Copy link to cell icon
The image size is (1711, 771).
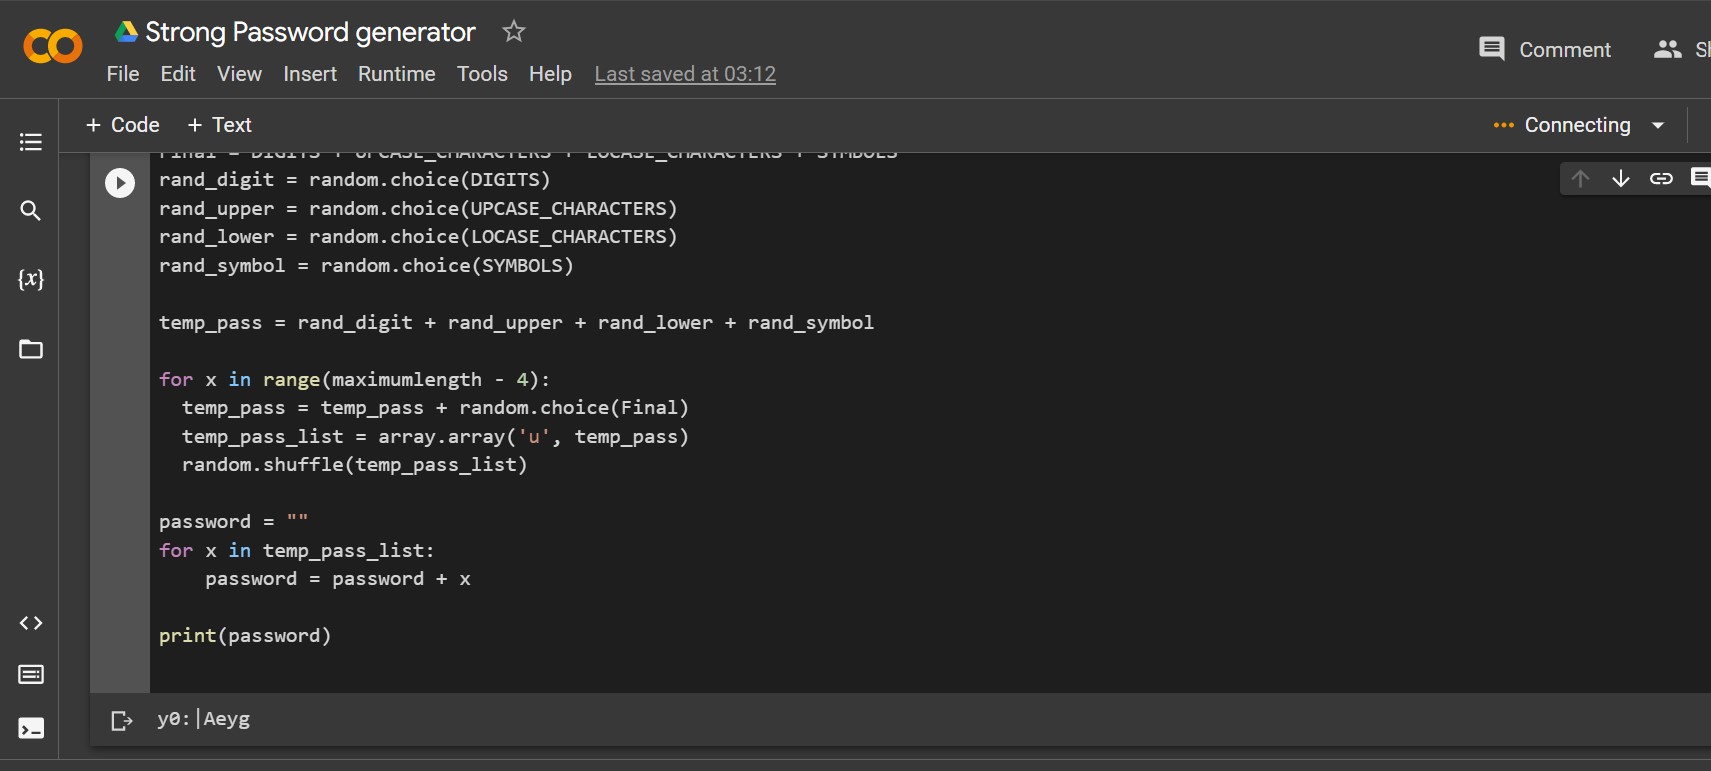pyautogui.click(x=1661, y=178)
